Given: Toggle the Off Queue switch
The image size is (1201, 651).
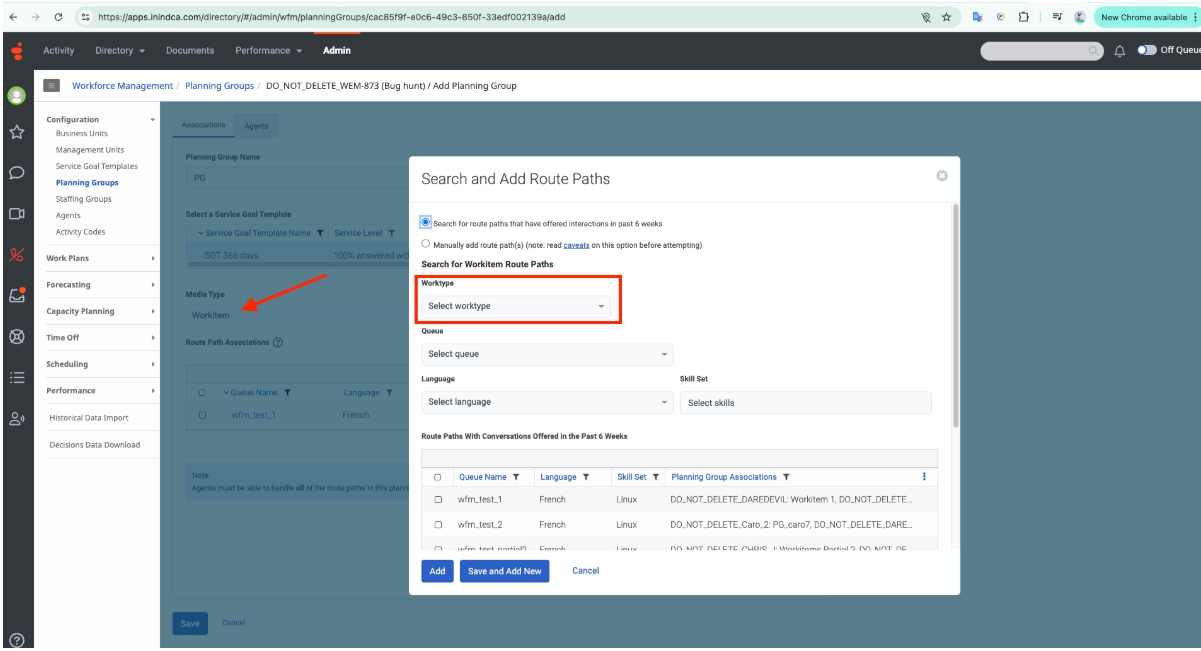Looking at the screenshot, I should (1146, 51).
